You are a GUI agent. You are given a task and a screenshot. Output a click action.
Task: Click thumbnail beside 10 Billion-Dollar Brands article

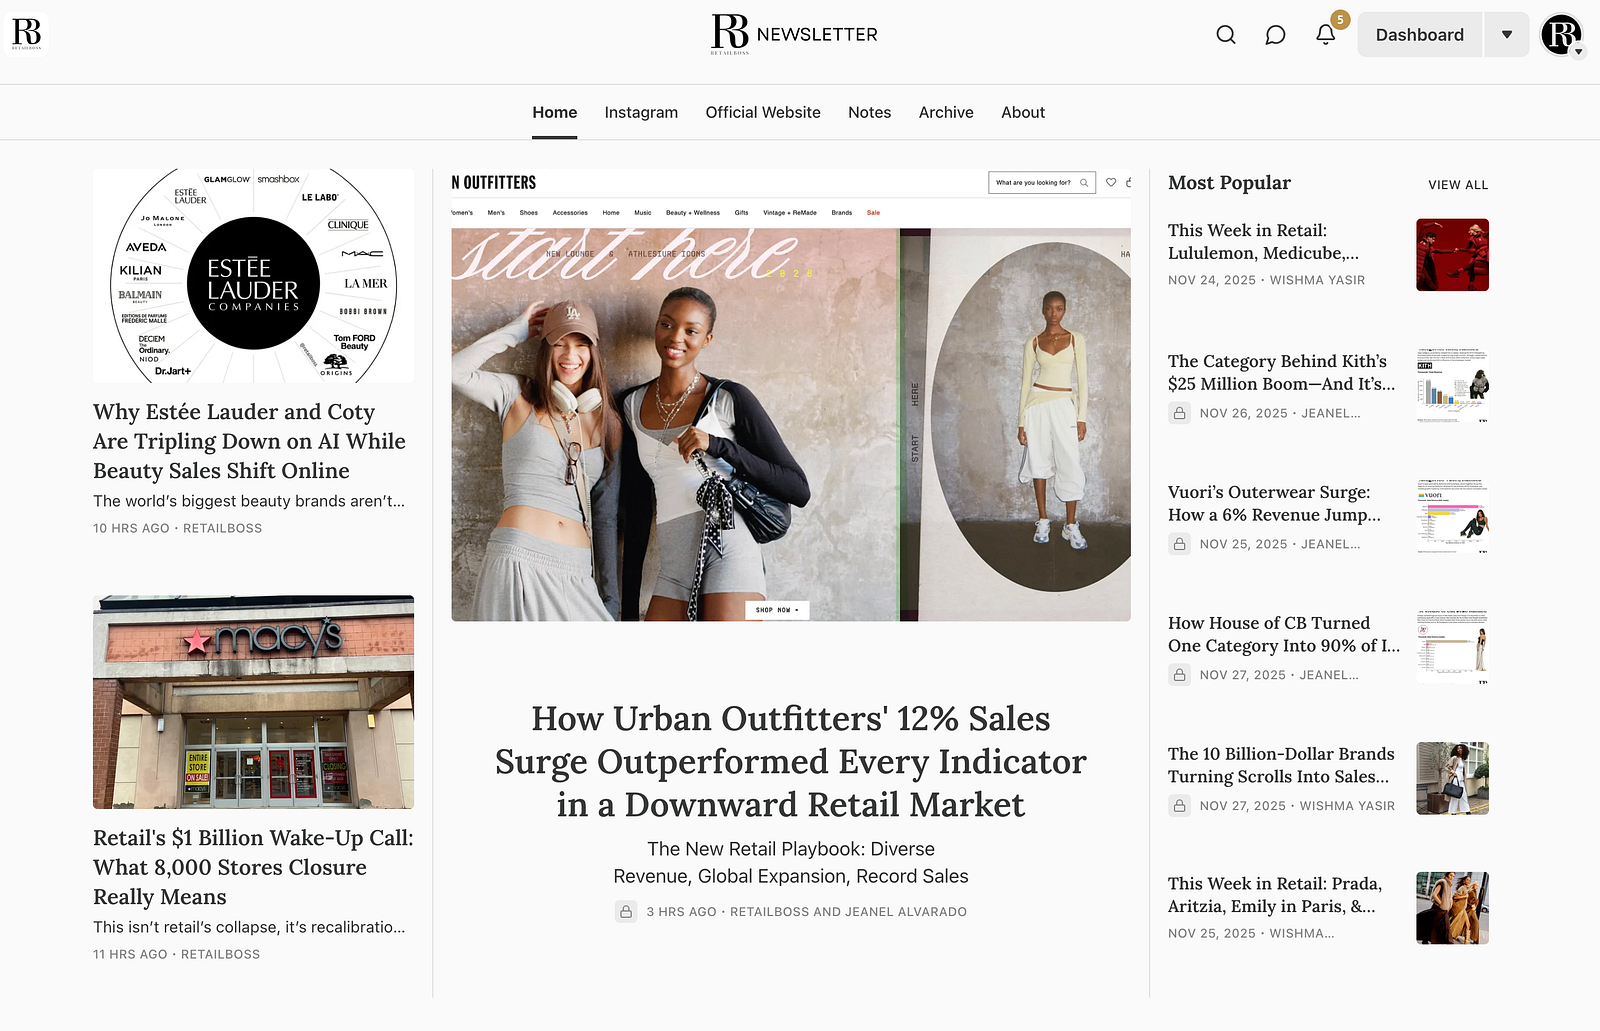1452,779
